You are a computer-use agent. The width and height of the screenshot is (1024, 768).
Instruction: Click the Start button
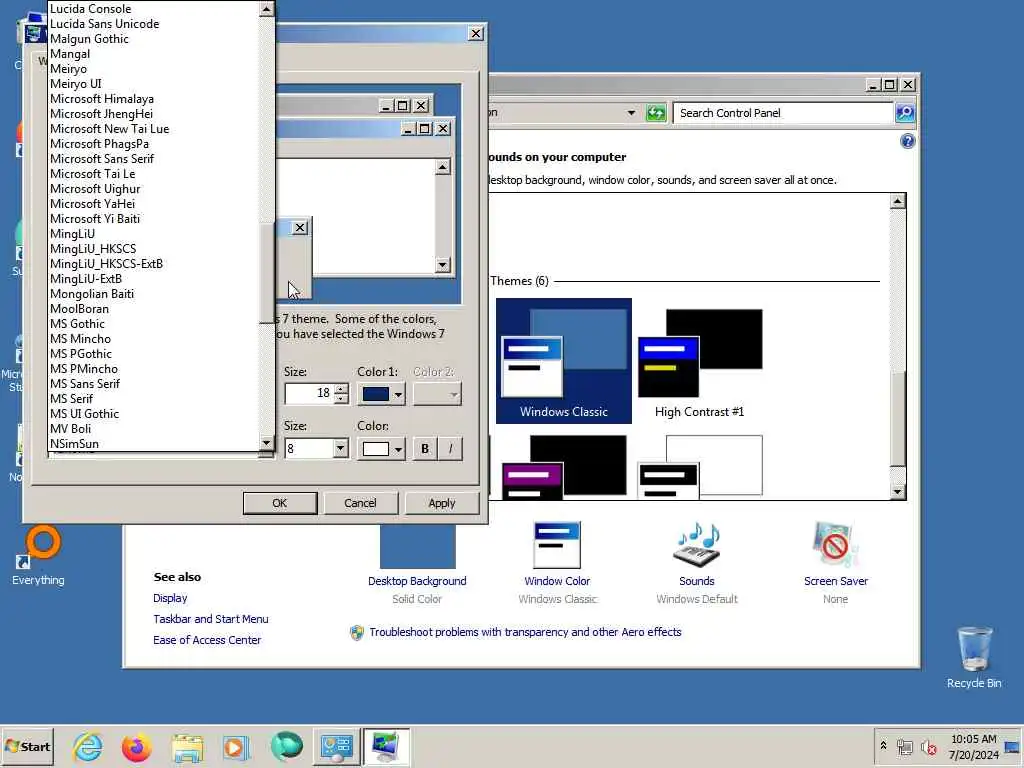pyautogui.click(x=27, y=746)
